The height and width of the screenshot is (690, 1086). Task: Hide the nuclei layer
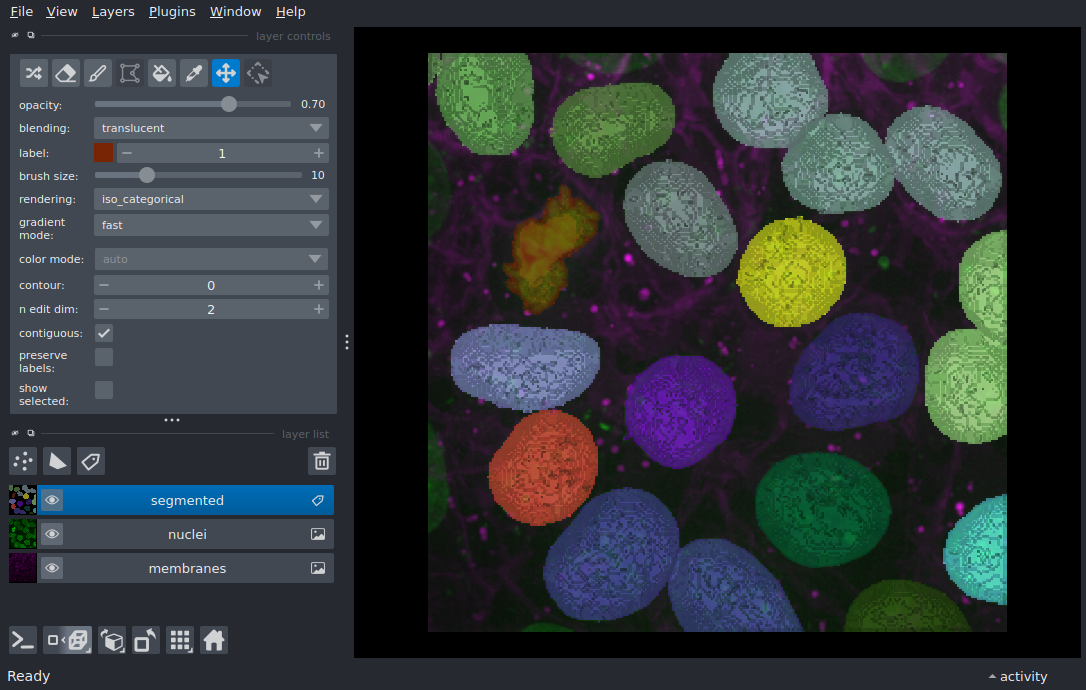[52, 535]
